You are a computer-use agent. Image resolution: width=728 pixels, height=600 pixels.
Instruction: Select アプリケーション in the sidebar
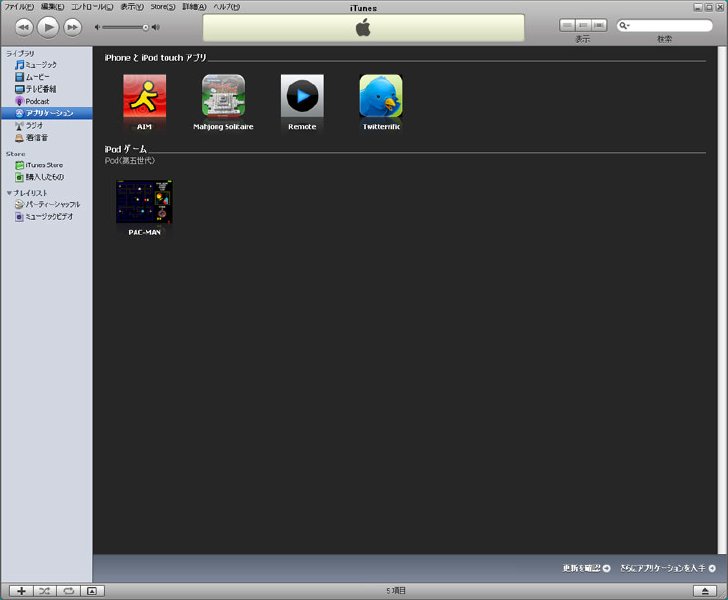pos(46,113)
